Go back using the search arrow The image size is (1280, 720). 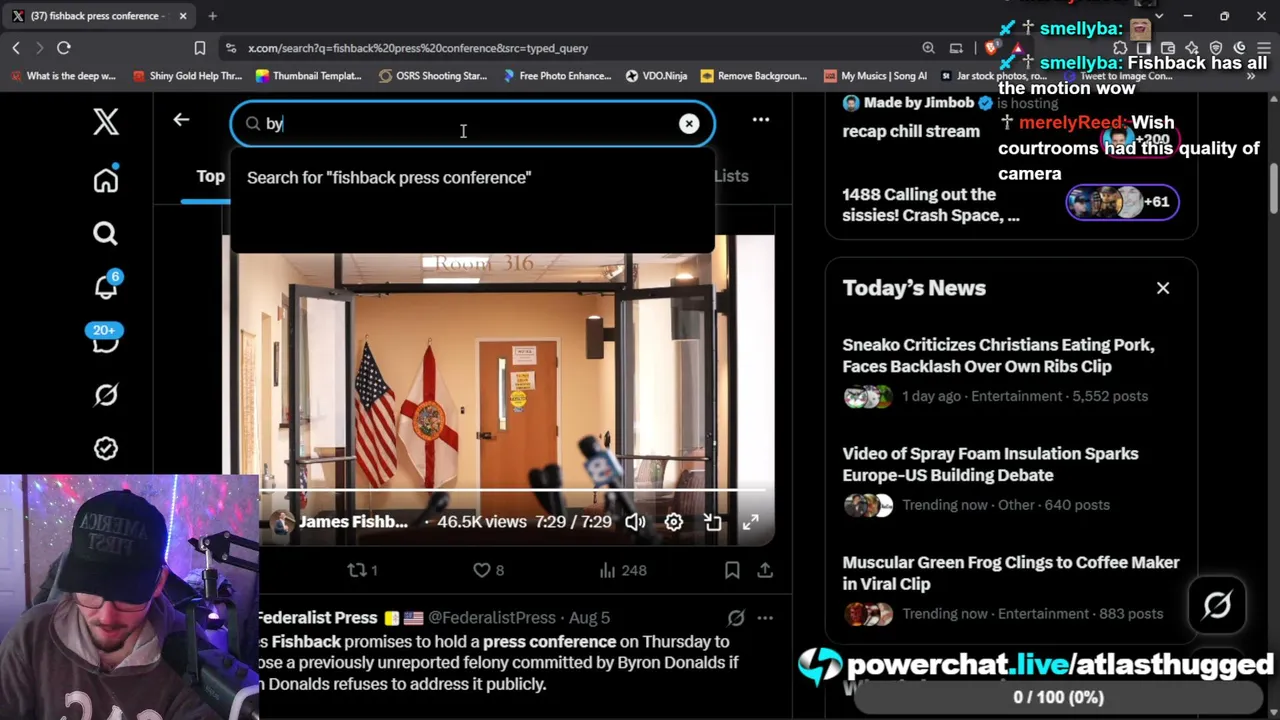pos(181,120)
